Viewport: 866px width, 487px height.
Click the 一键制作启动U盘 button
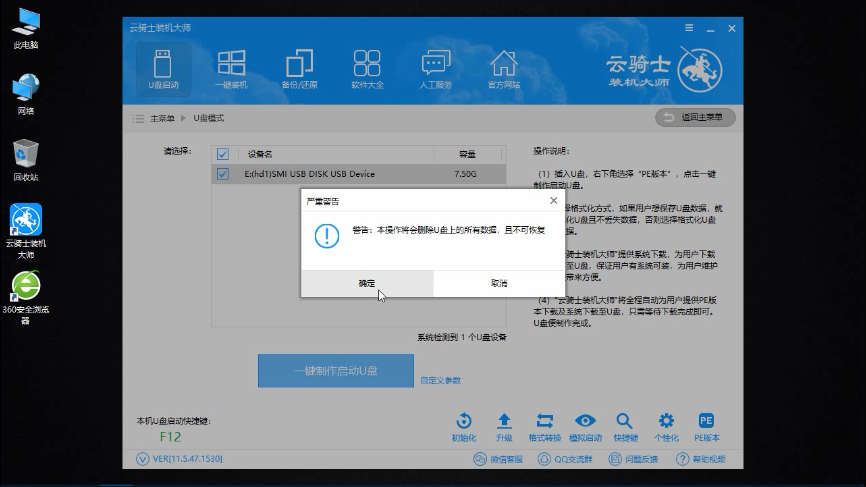(x=336, y=370)
